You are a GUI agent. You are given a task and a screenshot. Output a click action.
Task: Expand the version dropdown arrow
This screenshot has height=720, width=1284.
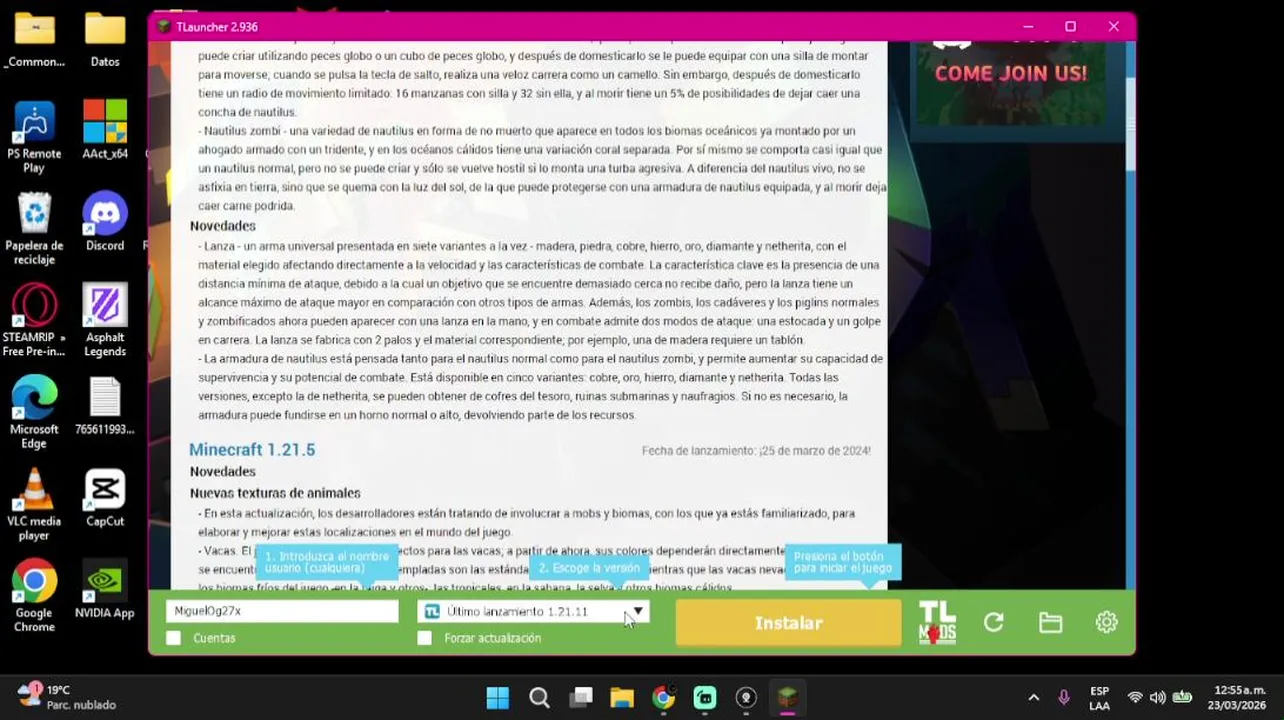tap(638, 611)
